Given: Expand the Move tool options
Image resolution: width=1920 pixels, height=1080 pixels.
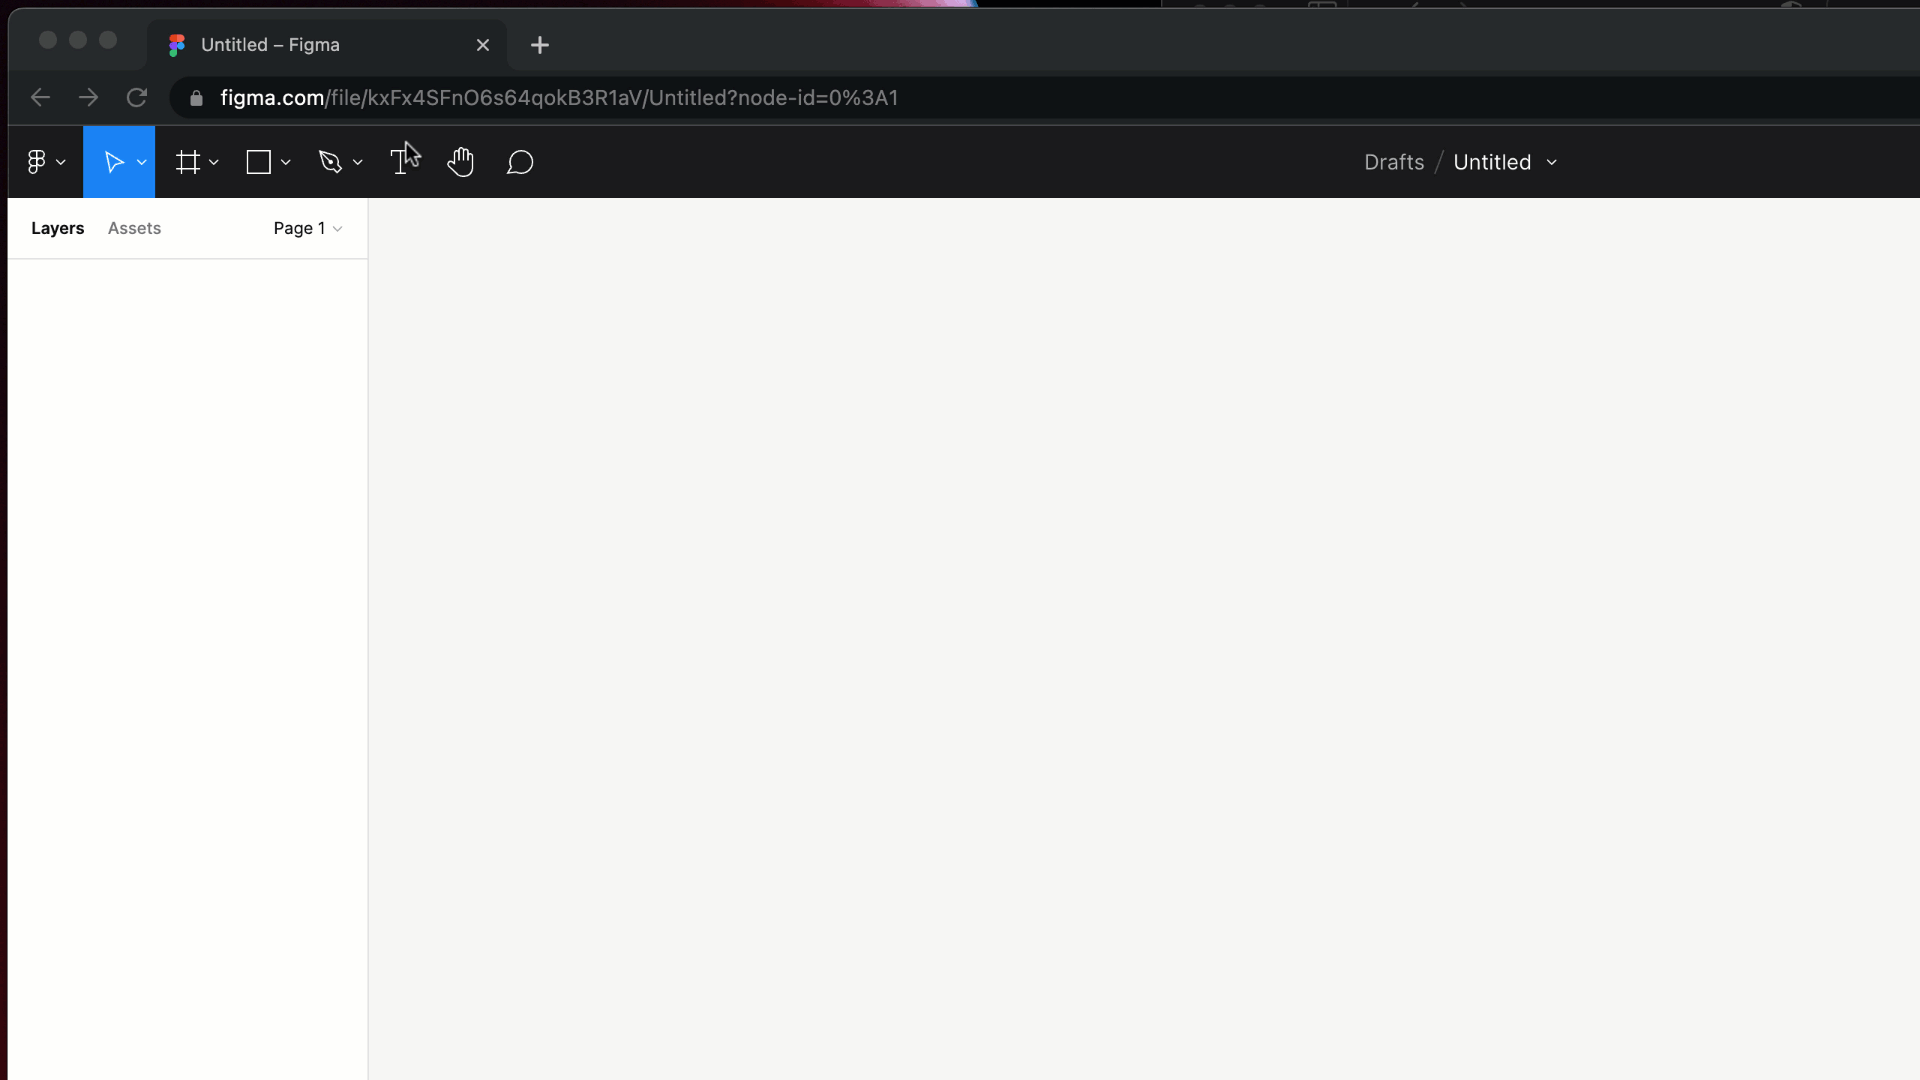Looking at the screenshot, I should coord(142,162).
